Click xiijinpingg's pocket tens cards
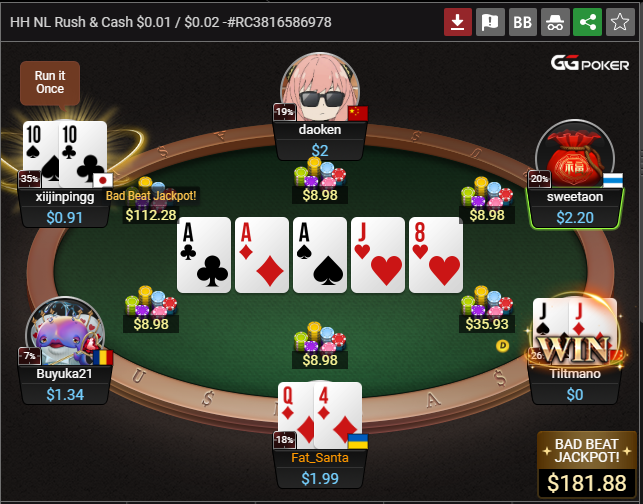This screenshot has height=504, width=643. click(65, 154)
